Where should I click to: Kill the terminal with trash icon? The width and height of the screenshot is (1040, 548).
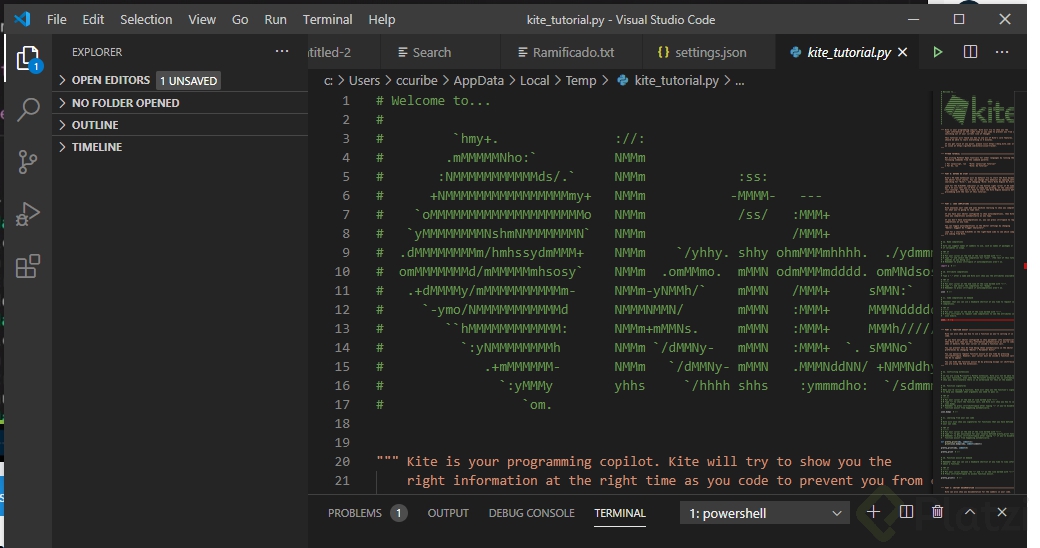click(937, 512)
